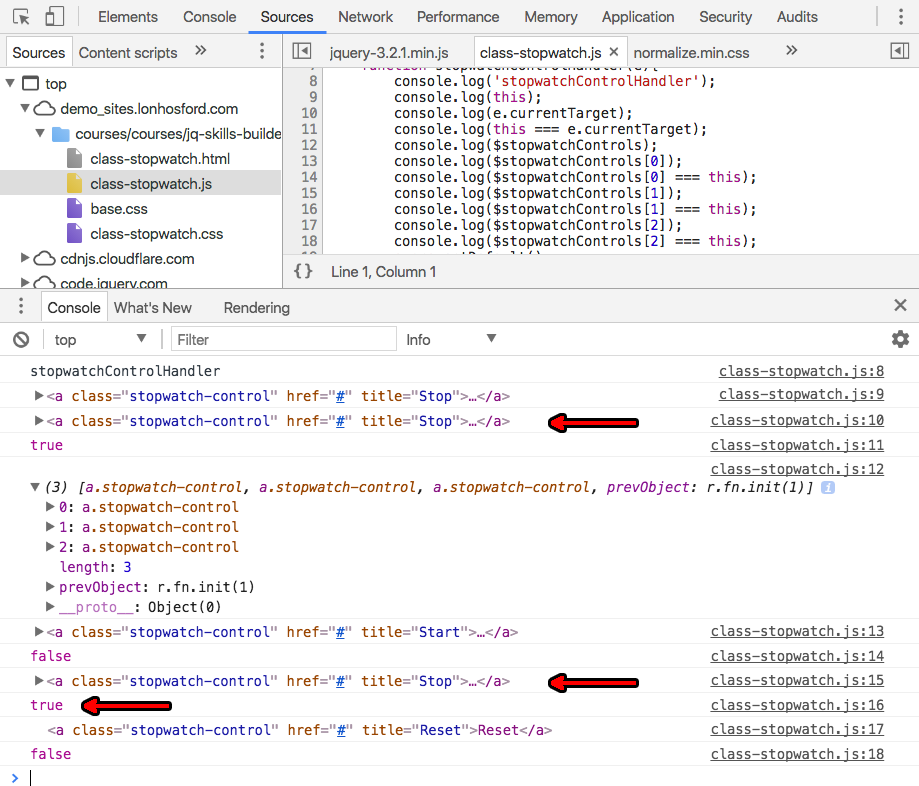This screenshot has width=919, height=786.
Task: Expand index 2 a.stopwatch-control entry
Action: click(x=50, y=547)
